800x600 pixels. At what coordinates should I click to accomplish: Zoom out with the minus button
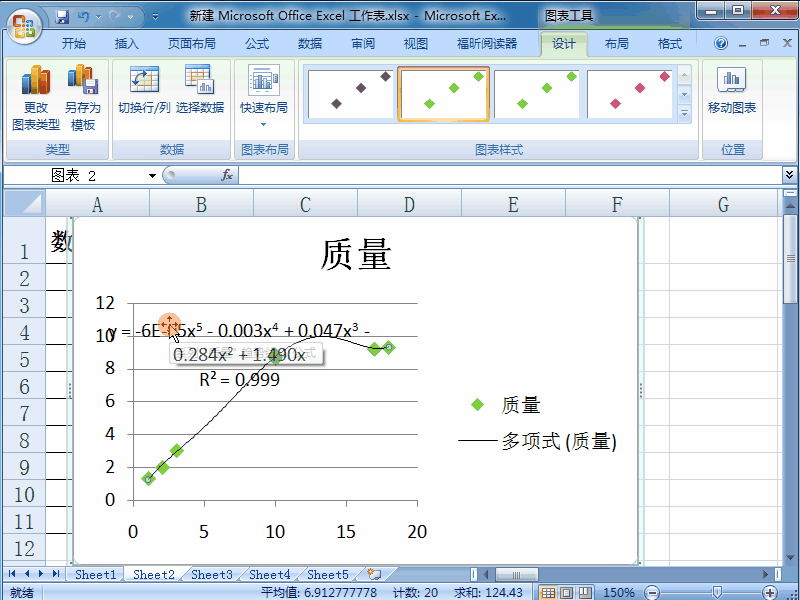pos(652,592)
